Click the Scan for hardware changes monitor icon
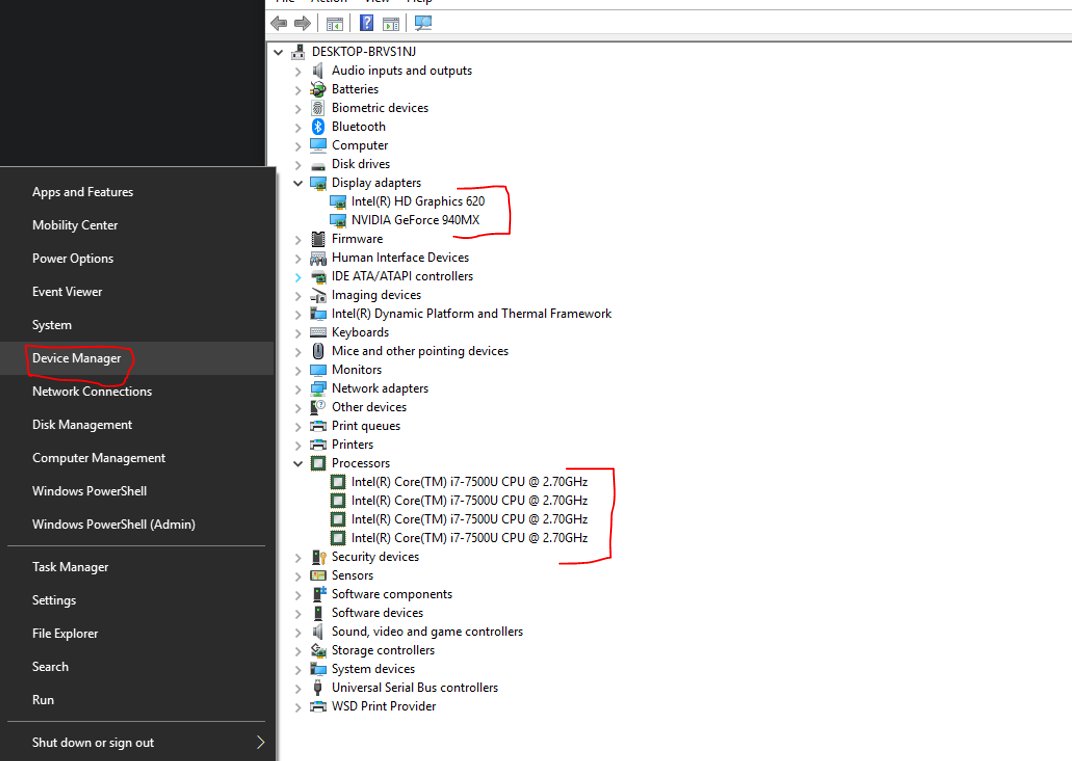This screenshot has height=761, width=1072. [423, 23]
